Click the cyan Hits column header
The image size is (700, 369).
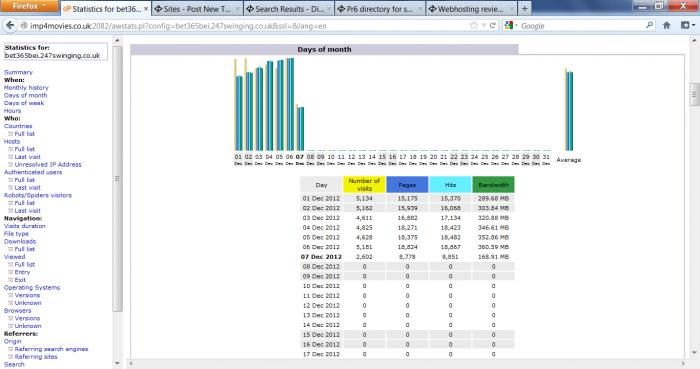[x=450, y=184]
